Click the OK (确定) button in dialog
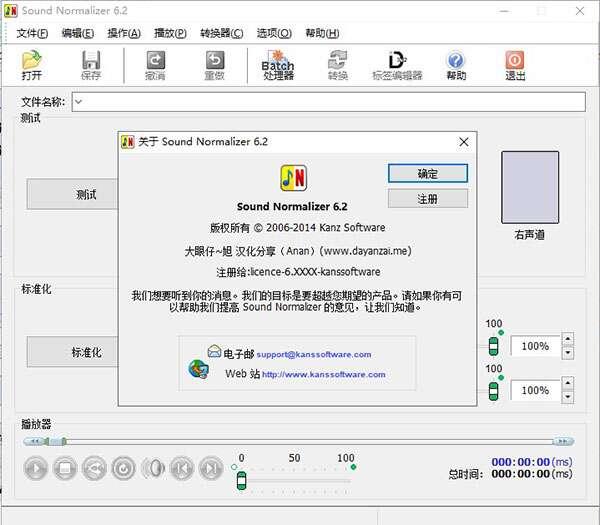This screenshot has height=525, width=600. click(x=427, y=173)
